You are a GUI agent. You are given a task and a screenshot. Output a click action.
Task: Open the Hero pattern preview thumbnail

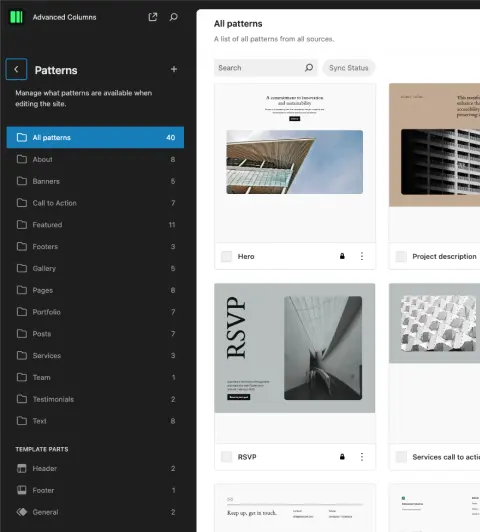click(295, 163)
